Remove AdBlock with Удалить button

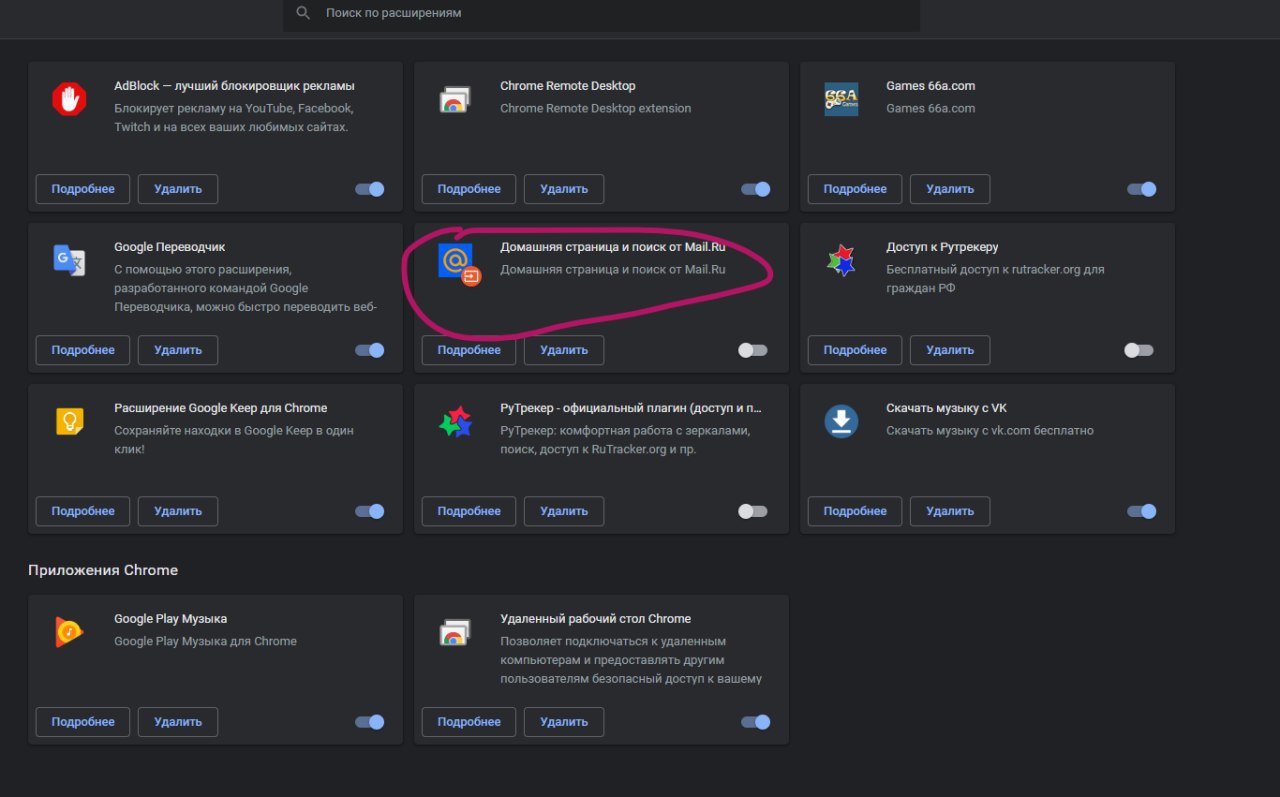coord(178,189)
